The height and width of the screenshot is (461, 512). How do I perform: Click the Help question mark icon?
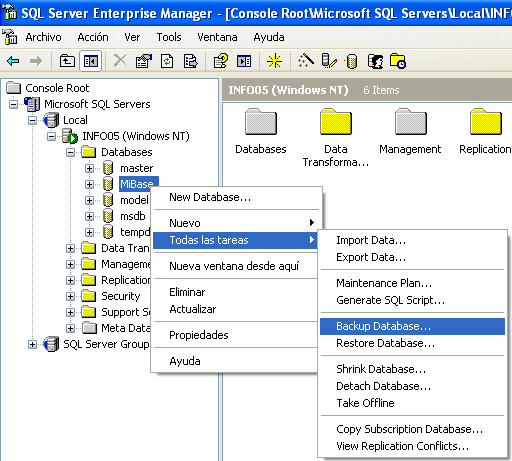(x=220, y=61)
